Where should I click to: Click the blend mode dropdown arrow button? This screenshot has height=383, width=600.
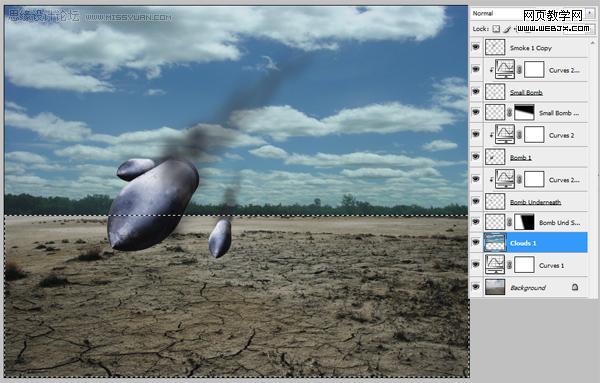[x=590, y=13]
